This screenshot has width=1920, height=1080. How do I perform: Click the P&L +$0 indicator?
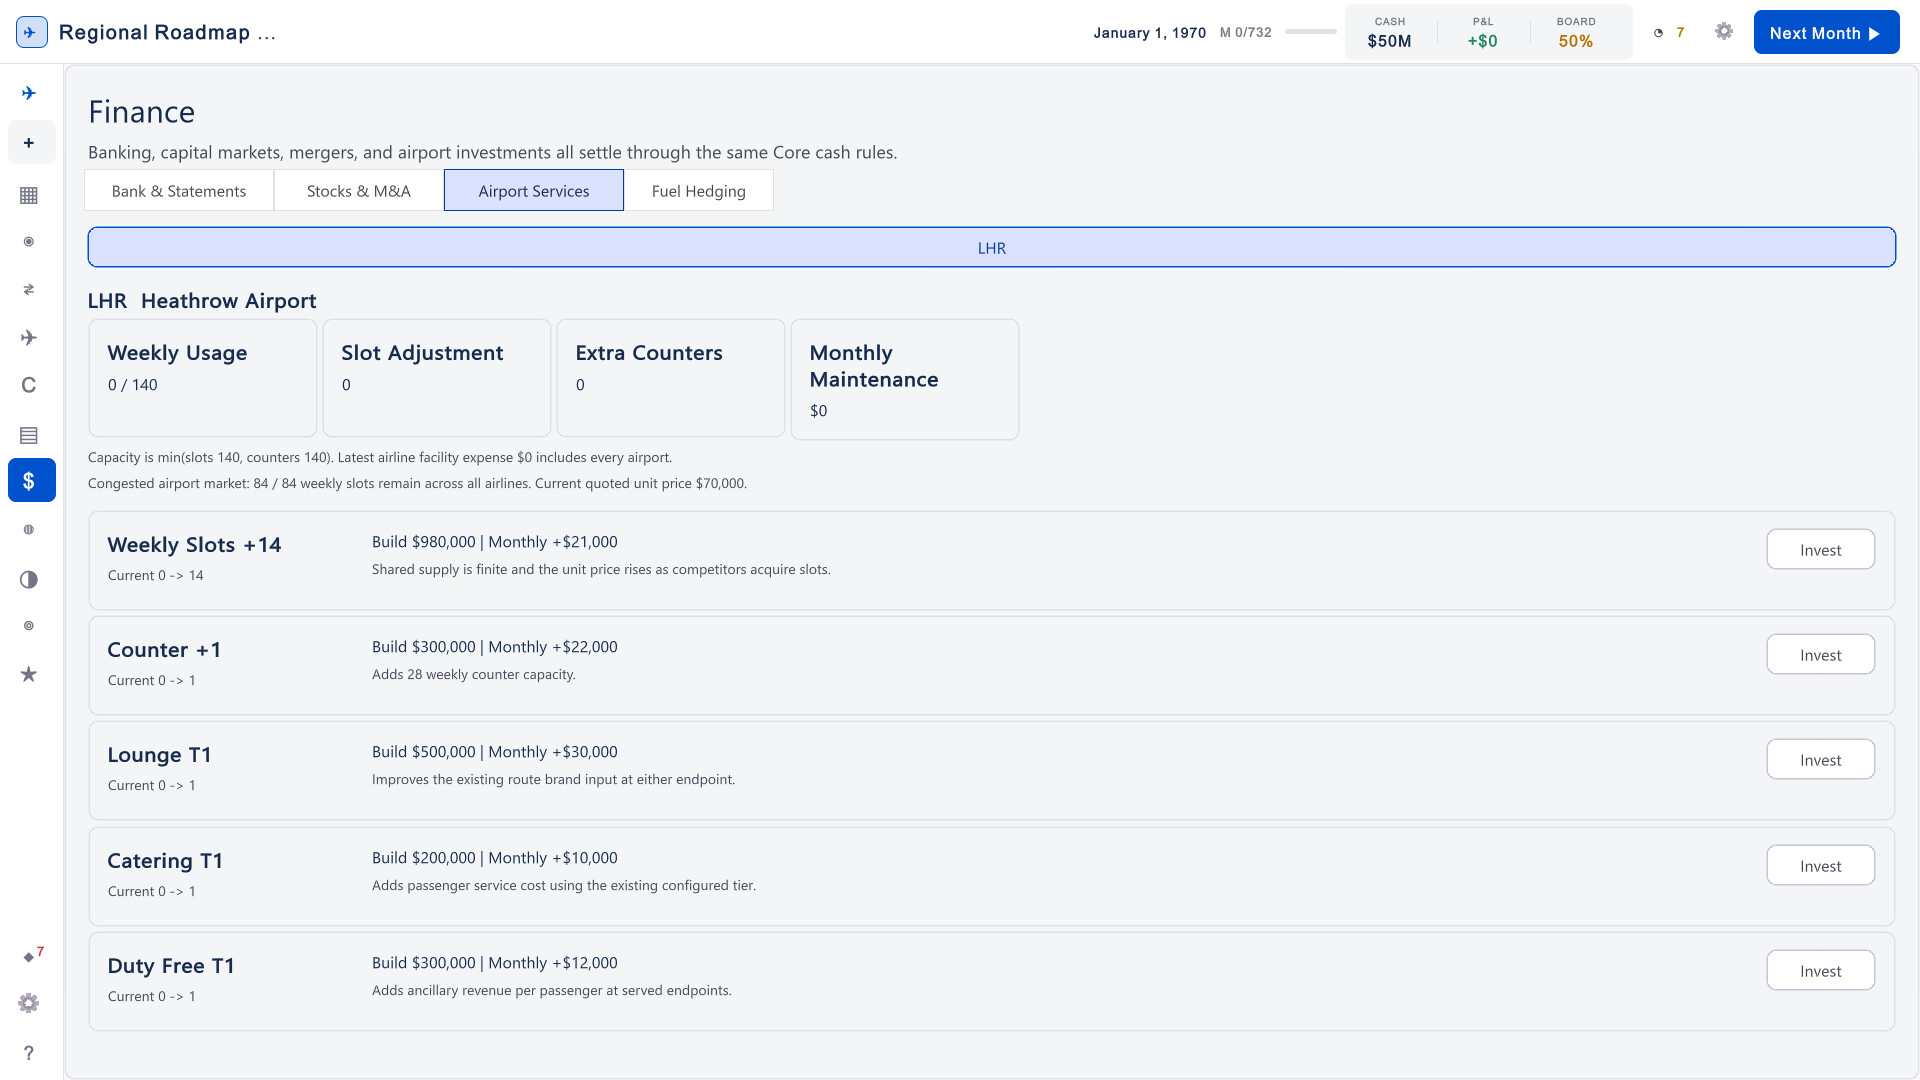[x=1483, y=32]
